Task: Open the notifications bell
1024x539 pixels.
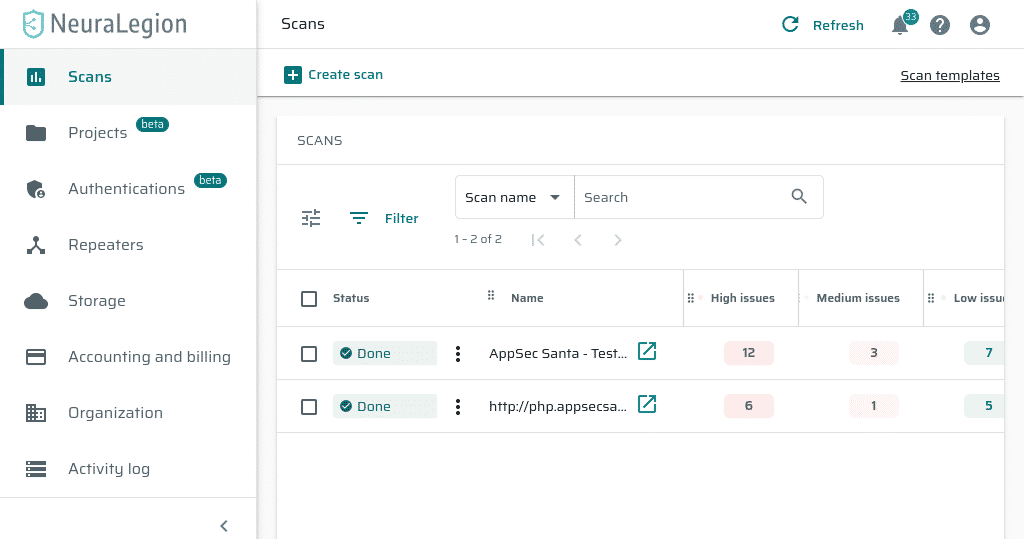Action: (900, 25)
